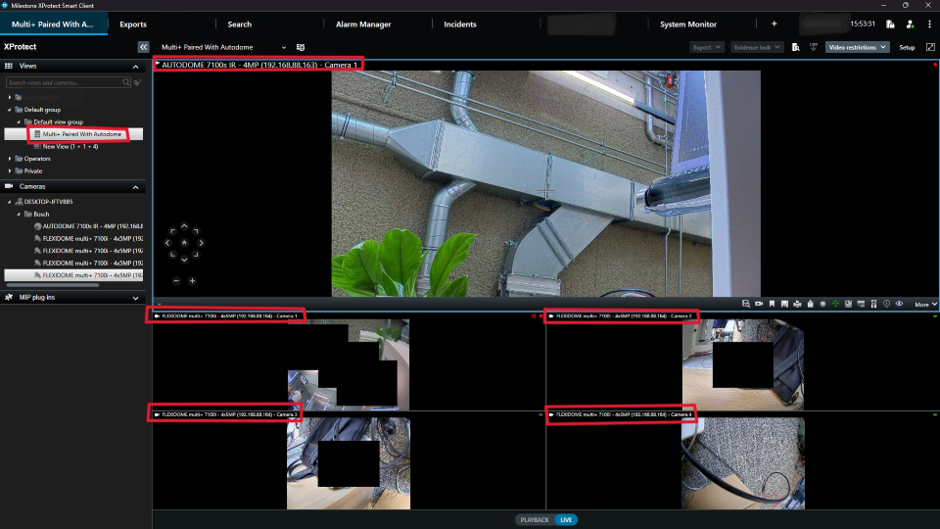
Task: Expand Operators folder in tree
Action: [x=10, y=159]
